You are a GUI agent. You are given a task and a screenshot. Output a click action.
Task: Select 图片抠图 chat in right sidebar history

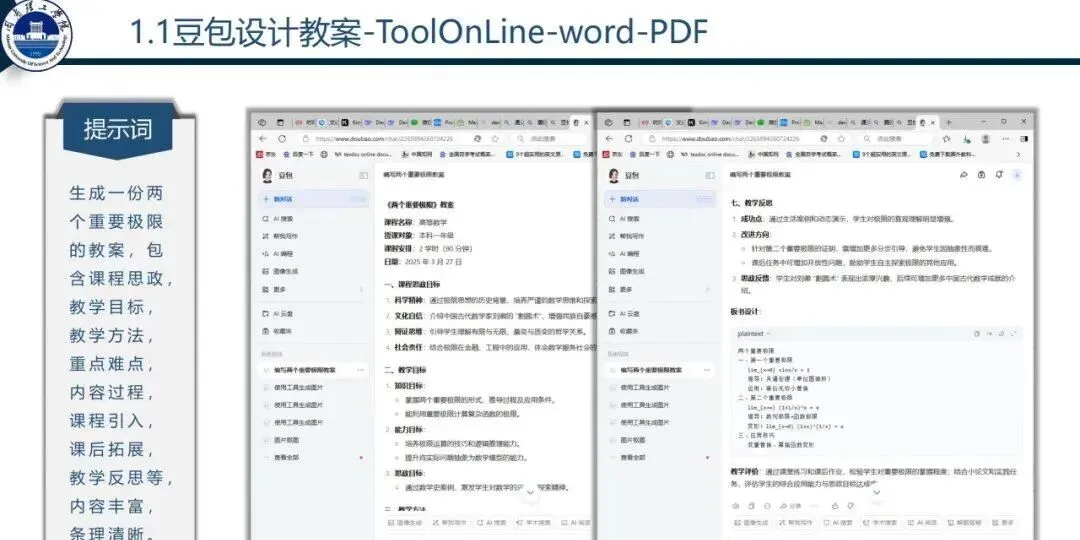pos(634,439)
